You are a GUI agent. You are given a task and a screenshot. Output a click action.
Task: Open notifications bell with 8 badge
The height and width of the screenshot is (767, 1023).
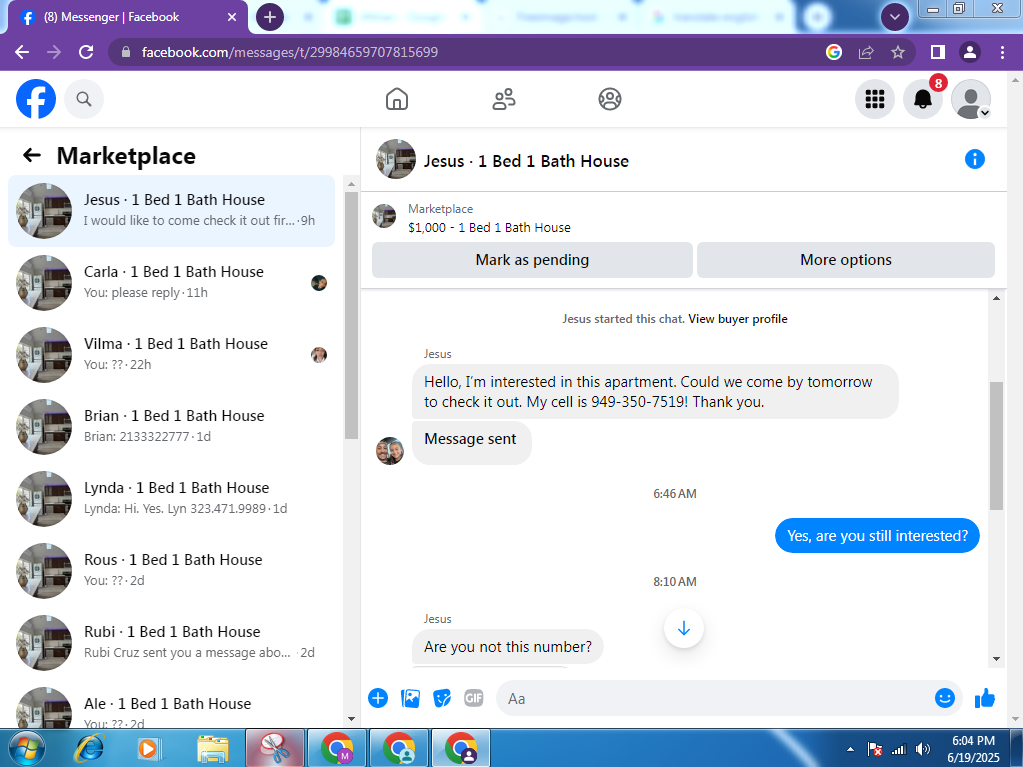point(923,99)
